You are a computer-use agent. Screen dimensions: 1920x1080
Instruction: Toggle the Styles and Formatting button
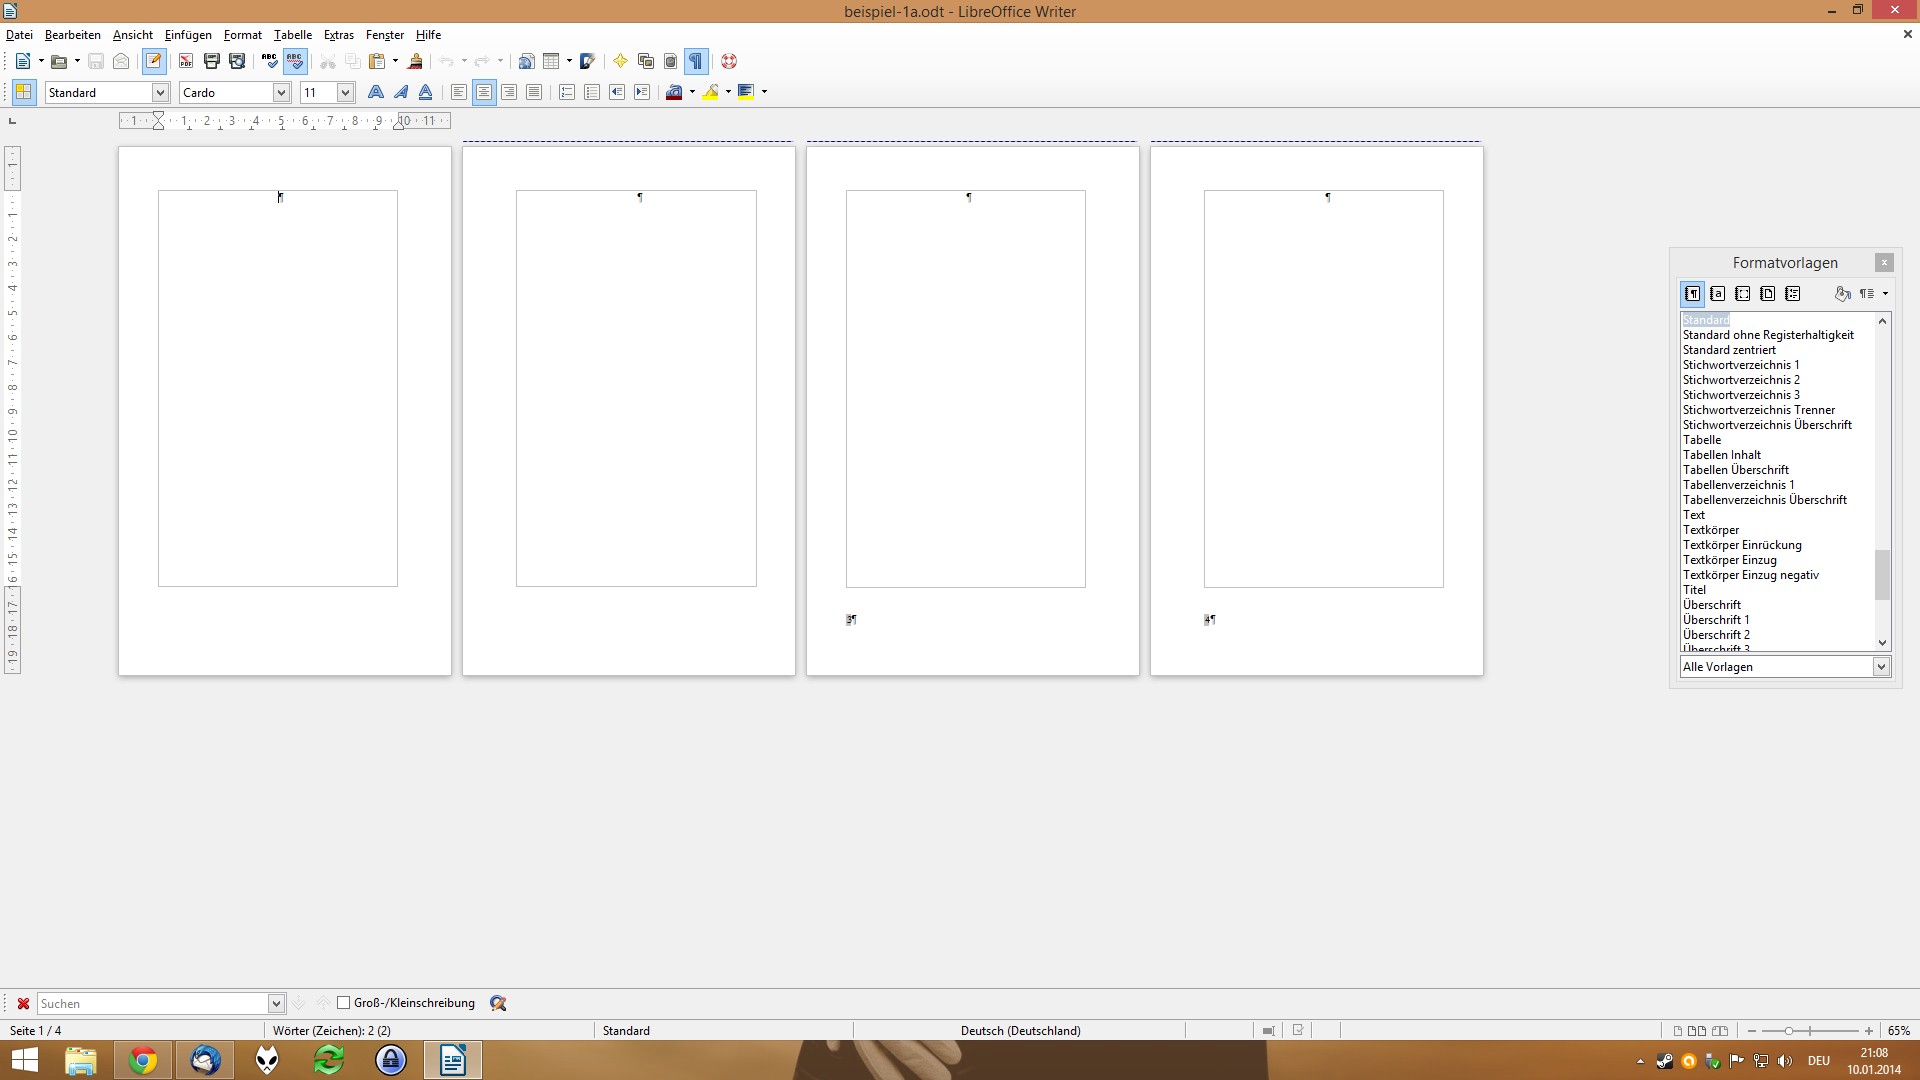click(24, 92)
